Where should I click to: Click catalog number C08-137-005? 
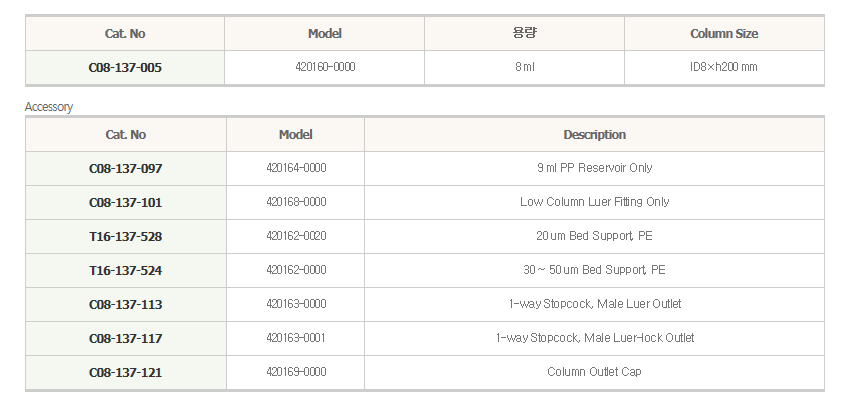pyautogui.click(x=125, y=68)
